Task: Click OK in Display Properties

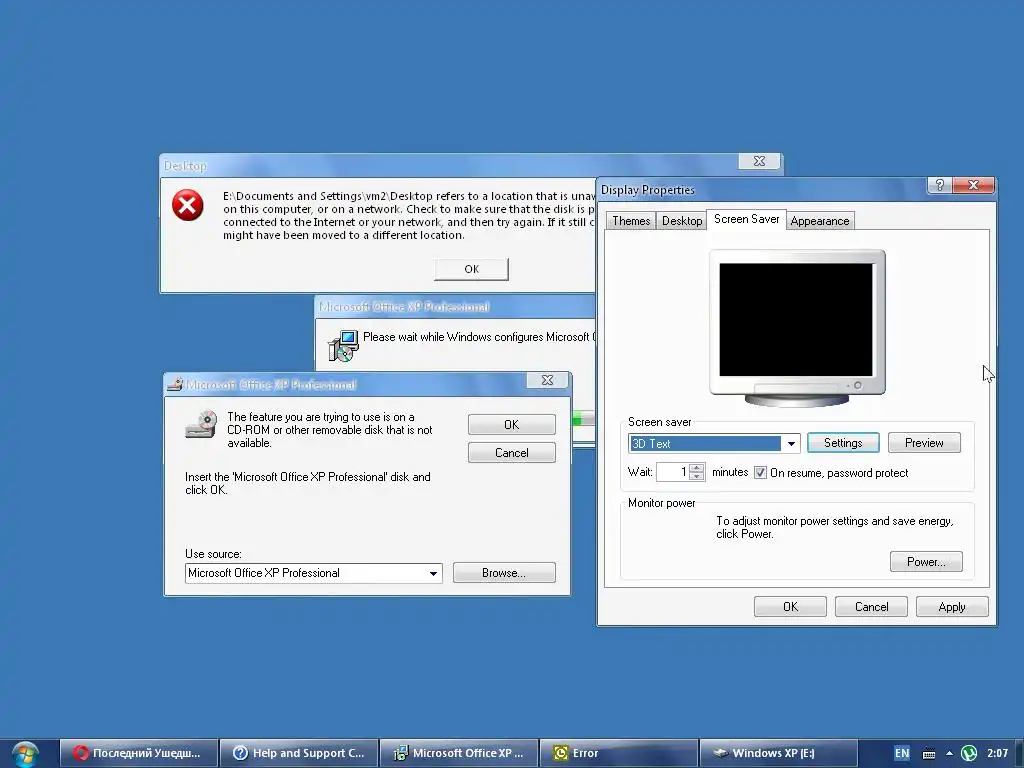Action: click(x=790, y=607)
